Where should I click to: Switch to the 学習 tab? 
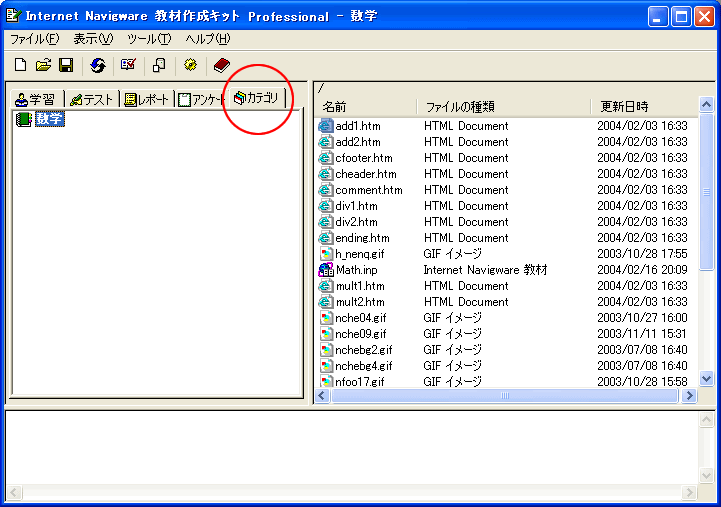[37, 99]
